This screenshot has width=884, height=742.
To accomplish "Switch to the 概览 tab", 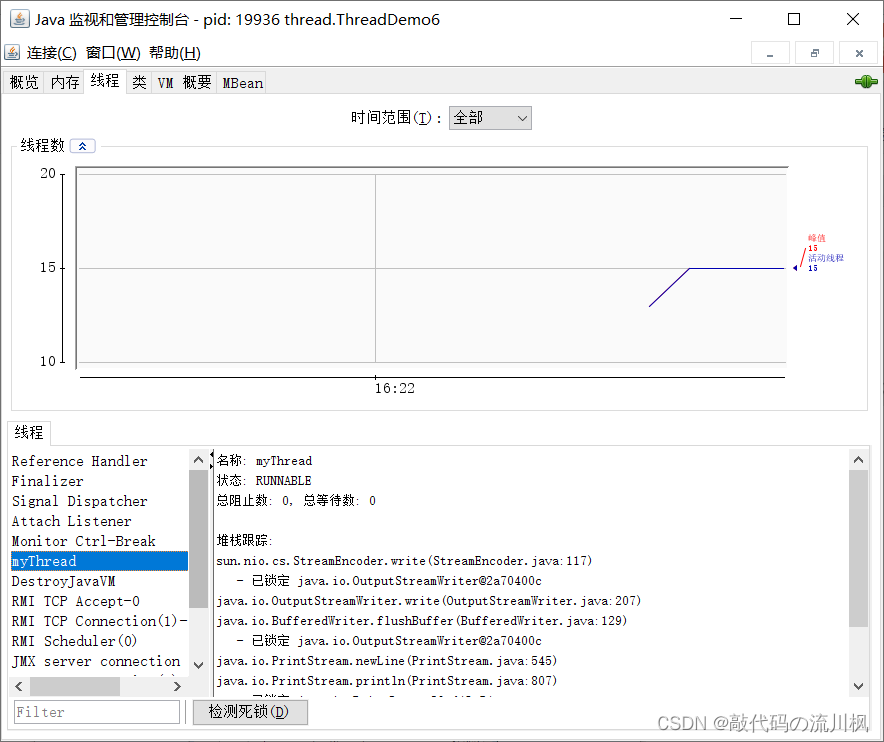I will tap(24, 83).
